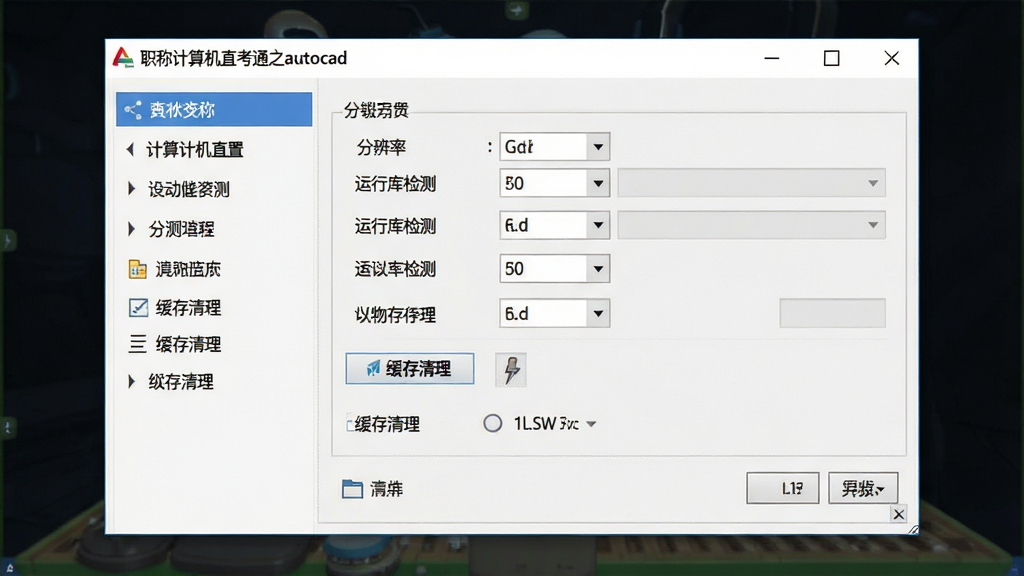The width and height of the screenshot is (1024, 576).
Task: Toggle the small checkbox before bottom 缓存清理
Action: [350, 424]
